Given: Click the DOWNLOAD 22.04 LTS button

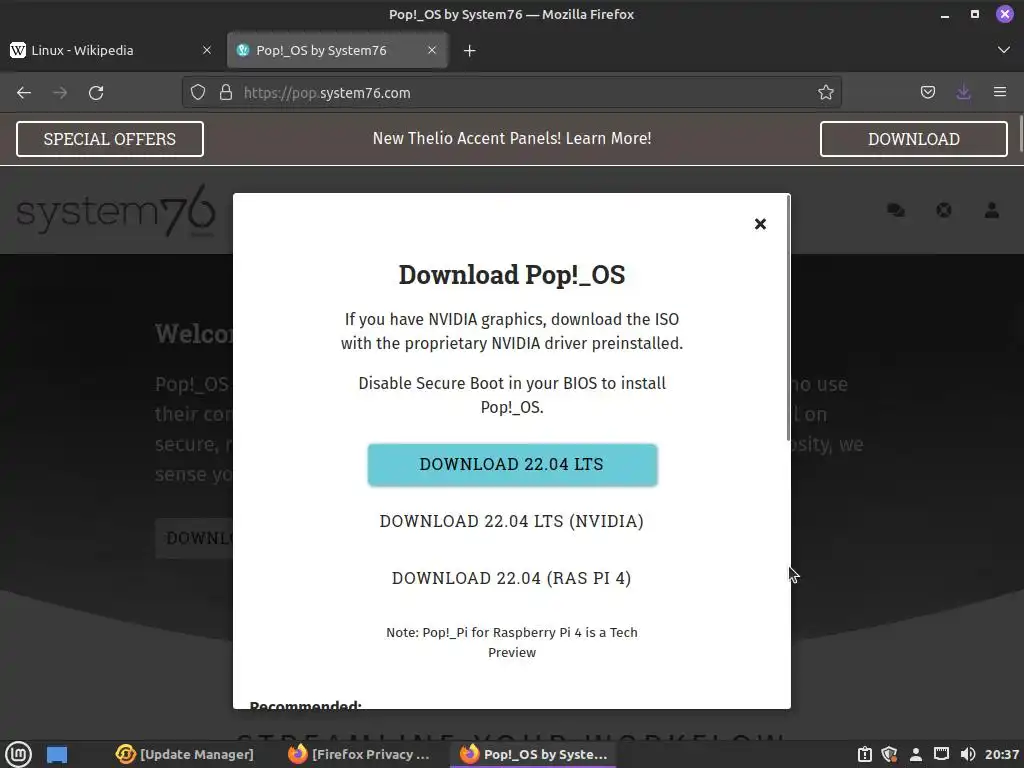Looking at the screenshot, I should tap(512, 464).
